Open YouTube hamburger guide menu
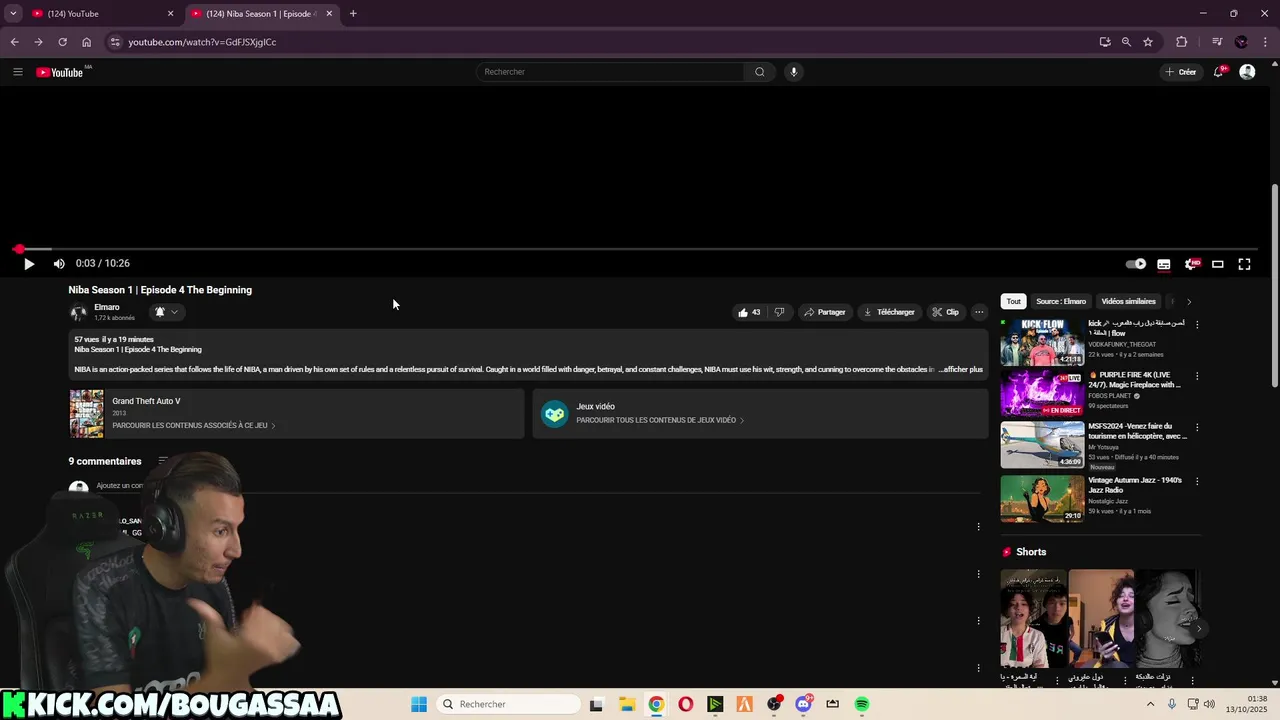1280x720 pixels. coord(18,72)
